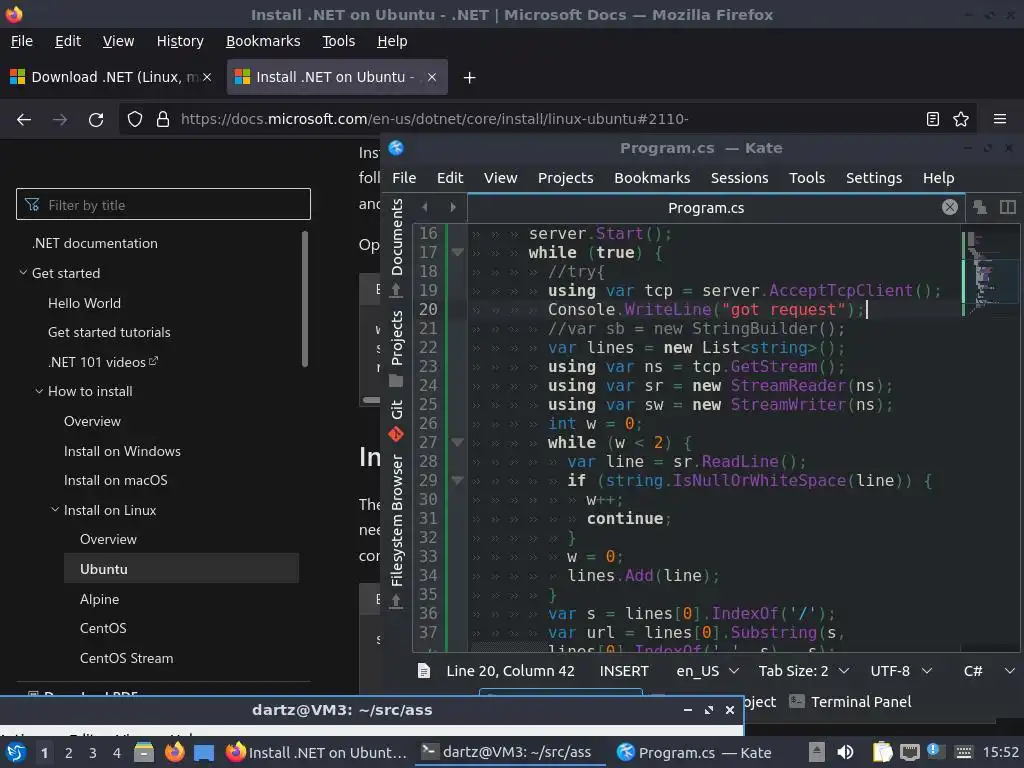Fold the if block at line 29
This screenshot has height=768, width=1024.
(x=458, y=481)
